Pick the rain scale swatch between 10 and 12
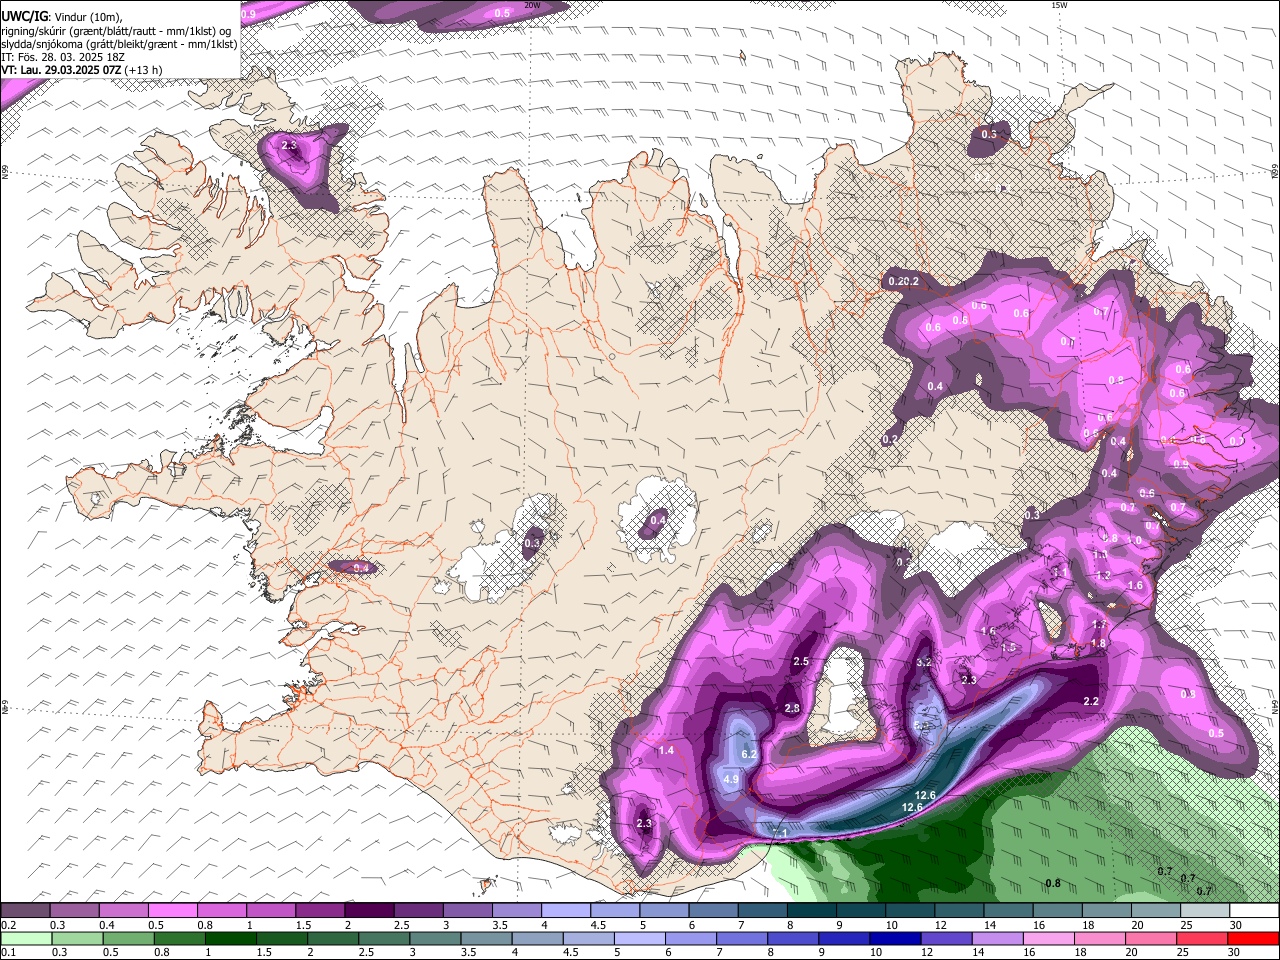1280x960 pixels. tap(896, 938)
